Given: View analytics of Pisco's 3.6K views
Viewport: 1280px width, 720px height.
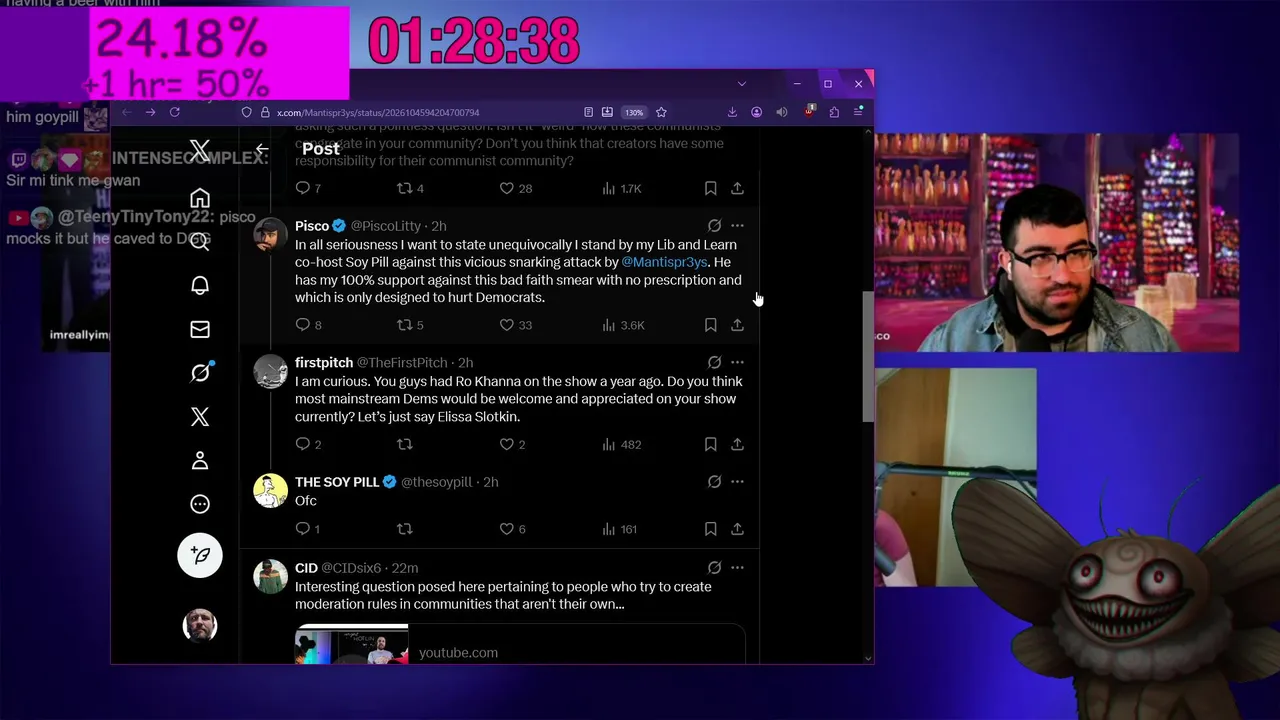Looking at the screenshot, I should click(x=623, y=325).
